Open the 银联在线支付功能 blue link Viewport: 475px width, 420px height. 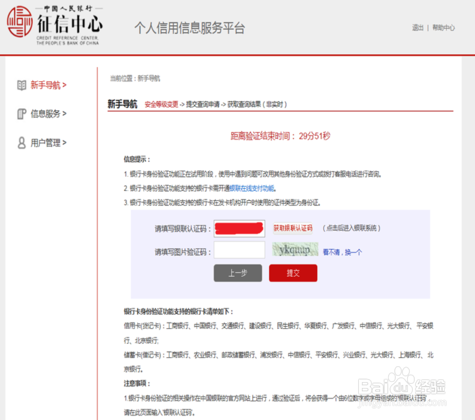click(251, 189)
